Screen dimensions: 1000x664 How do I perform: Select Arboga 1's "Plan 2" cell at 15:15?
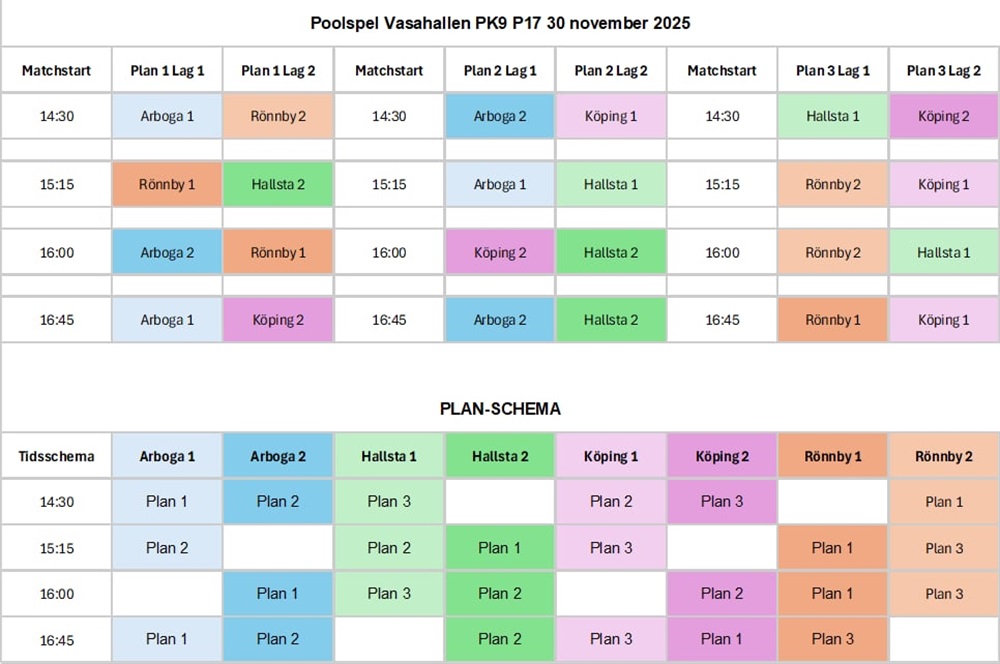click(x=167, y=548)
